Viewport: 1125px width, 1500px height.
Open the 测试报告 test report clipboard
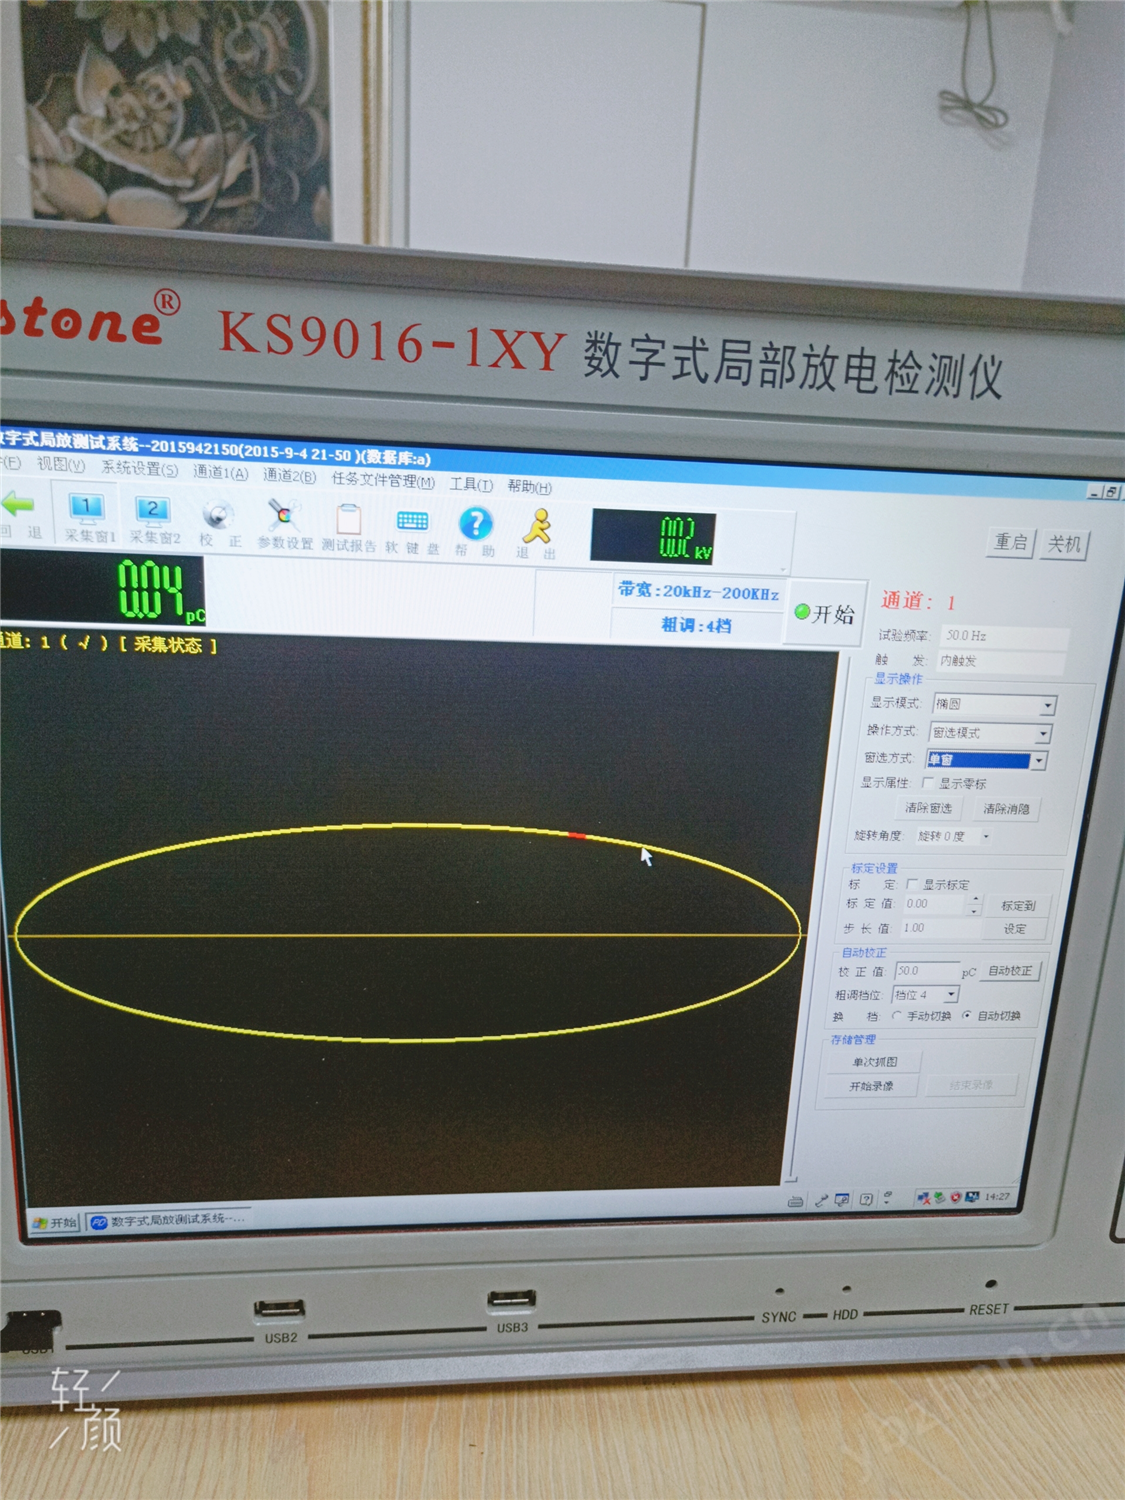[348, 526]
